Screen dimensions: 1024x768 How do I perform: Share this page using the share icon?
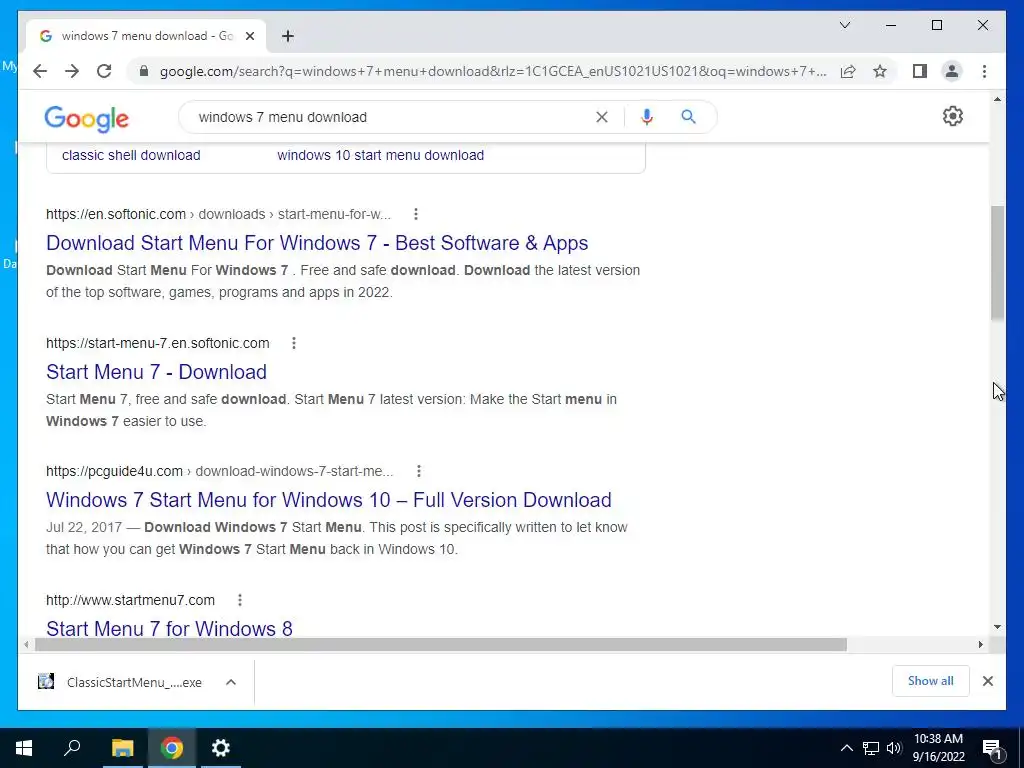(x=848, y=71)
